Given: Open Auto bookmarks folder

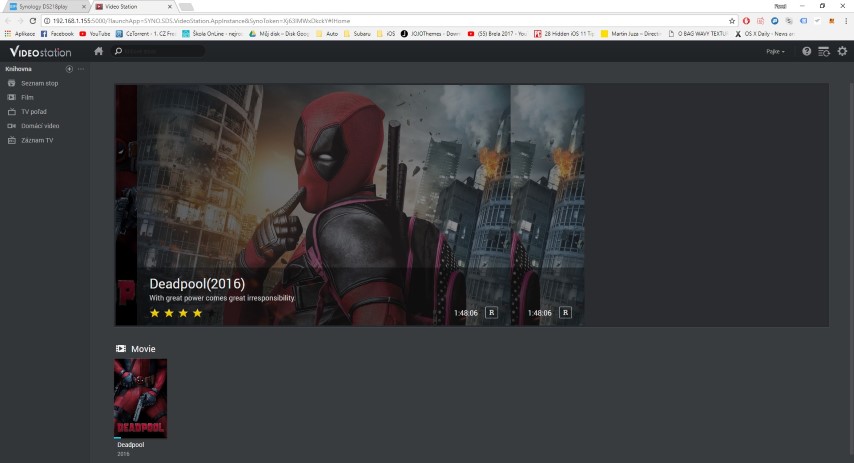Looking at the screenshot, I should pyautogui.click(x=327, y=34).
